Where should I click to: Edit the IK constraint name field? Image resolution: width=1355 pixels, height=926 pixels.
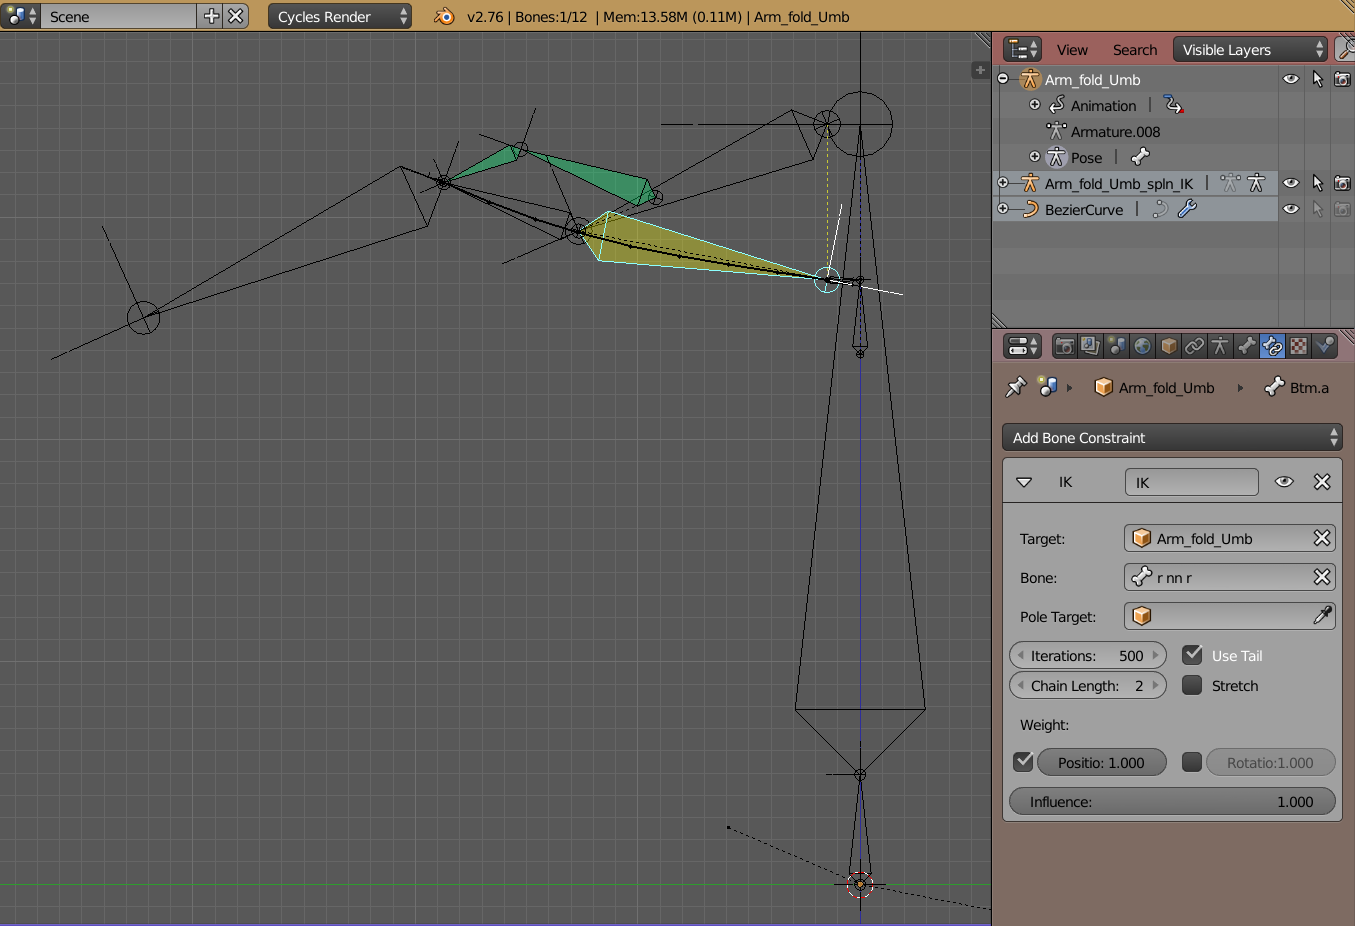point(1191,482)
